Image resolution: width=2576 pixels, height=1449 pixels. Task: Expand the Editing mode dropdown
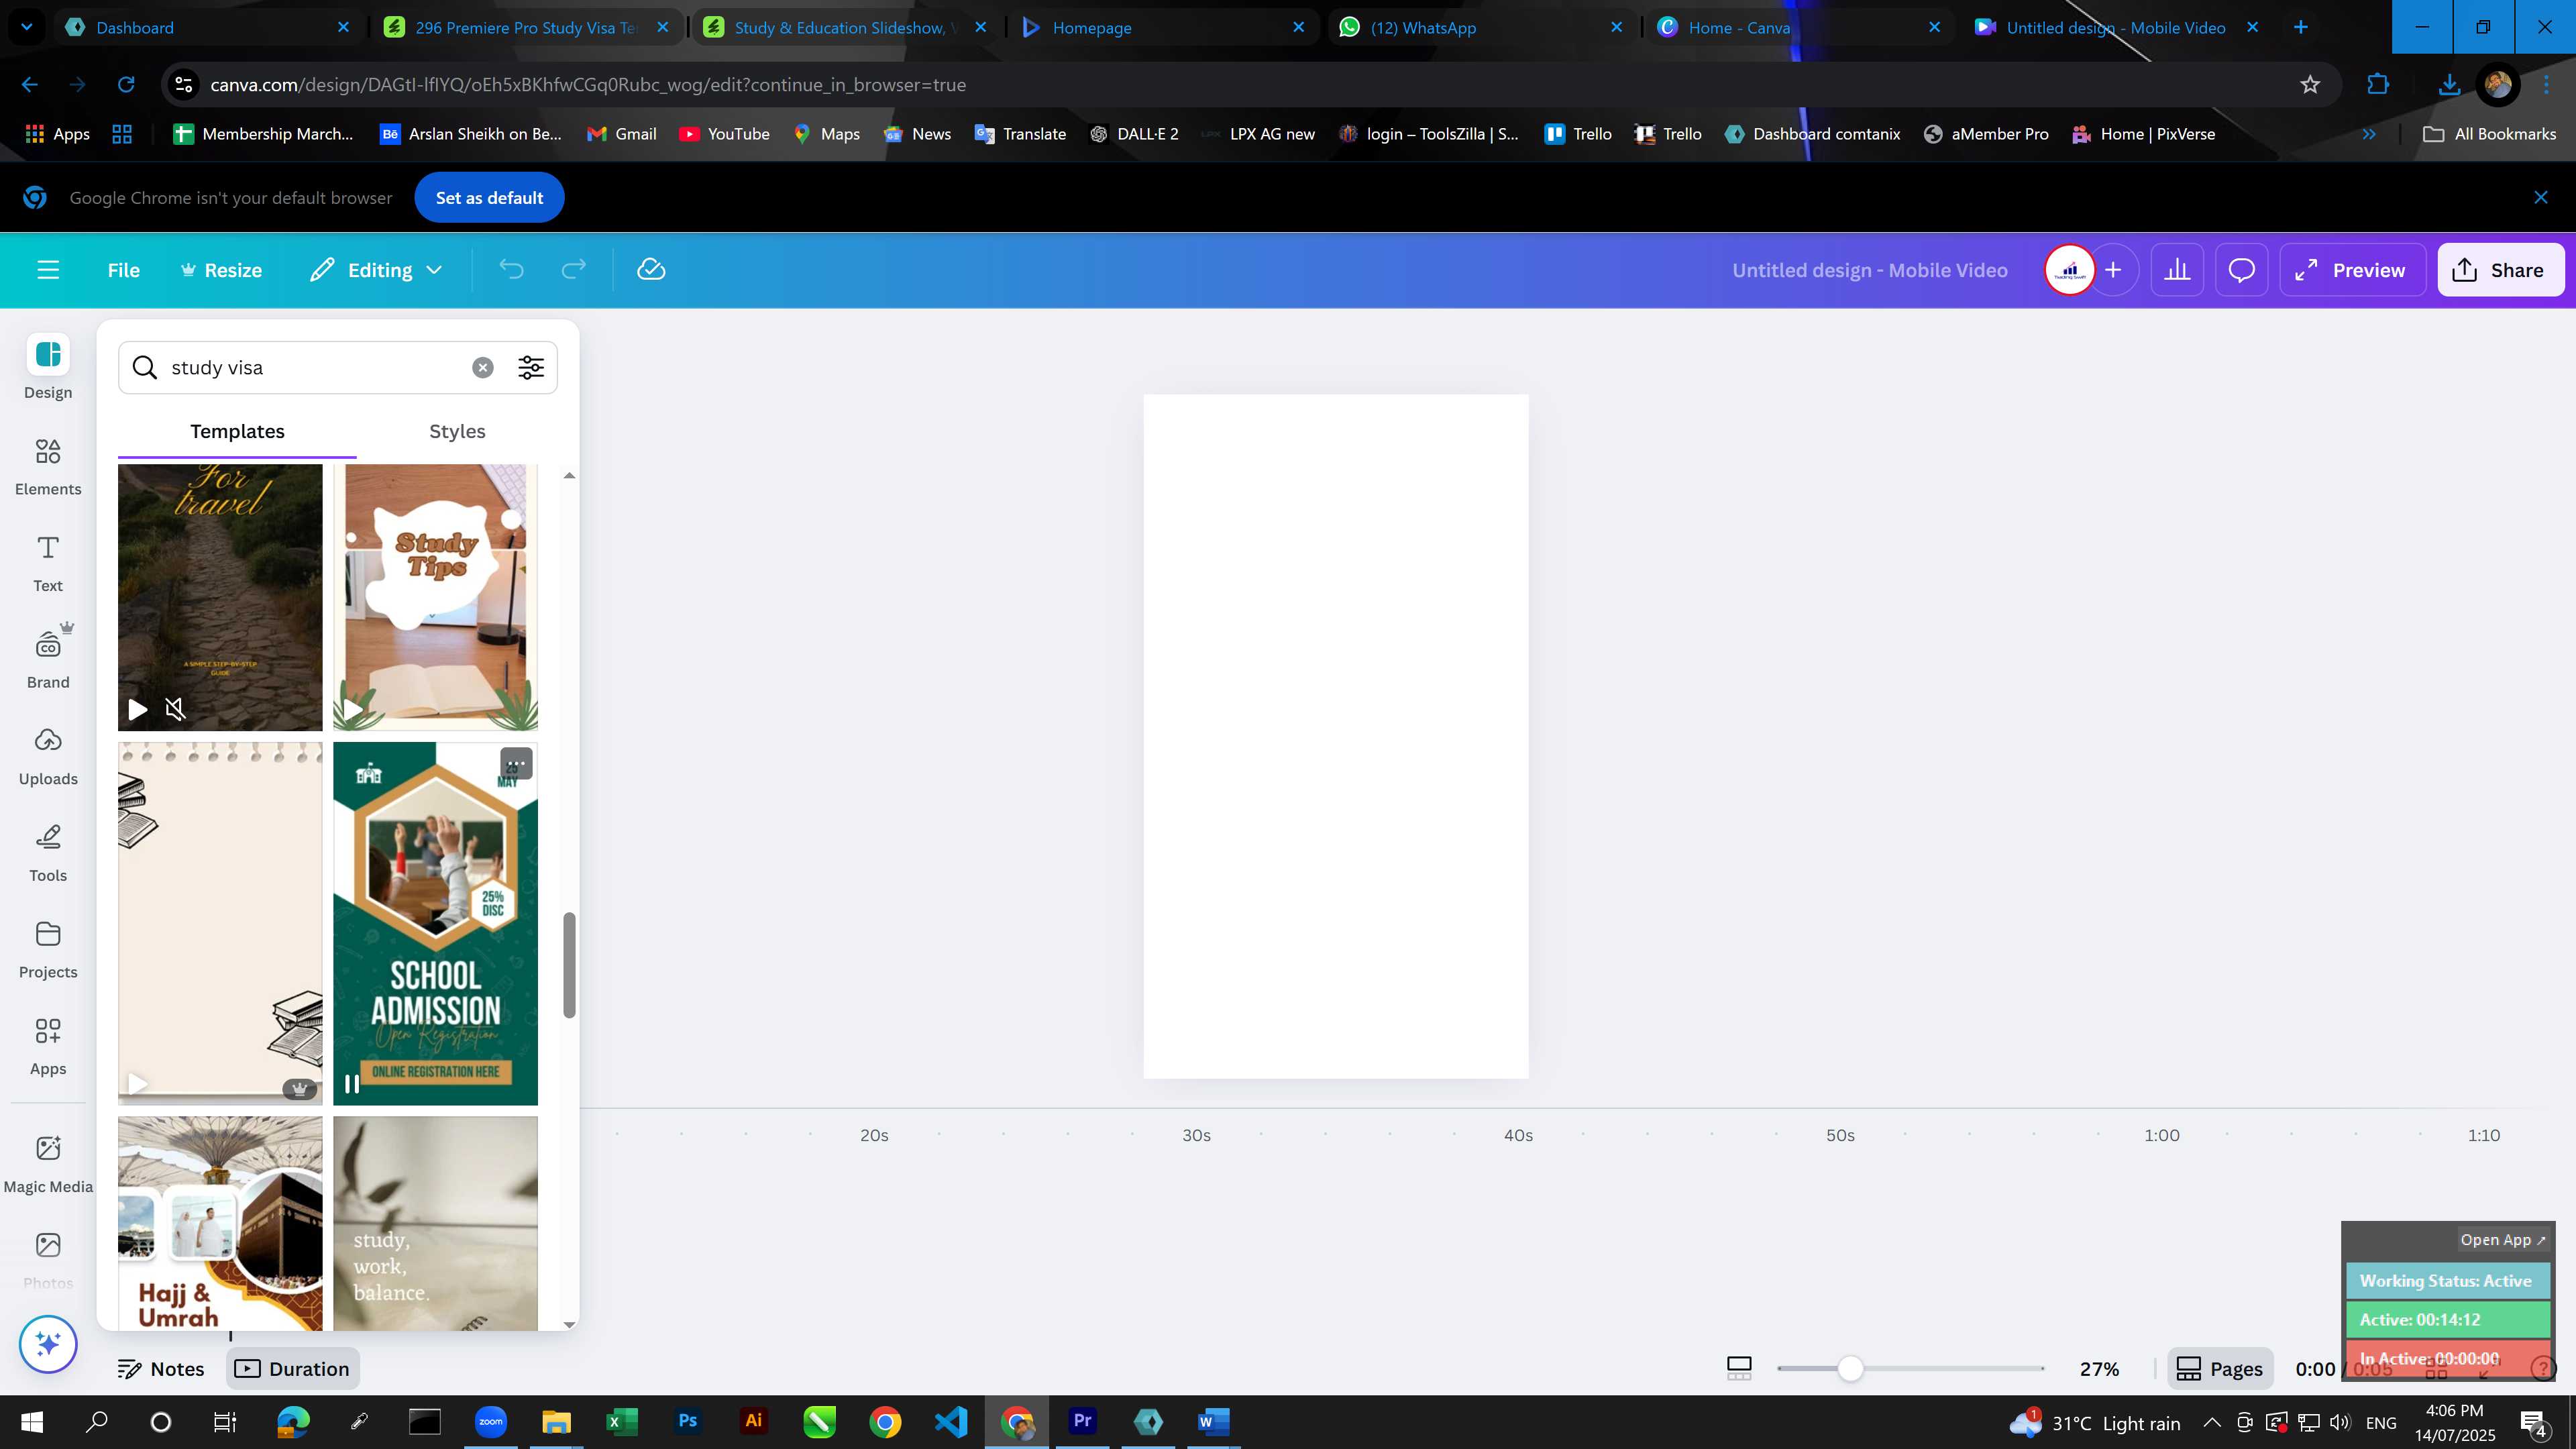click(x=376, y=270)
